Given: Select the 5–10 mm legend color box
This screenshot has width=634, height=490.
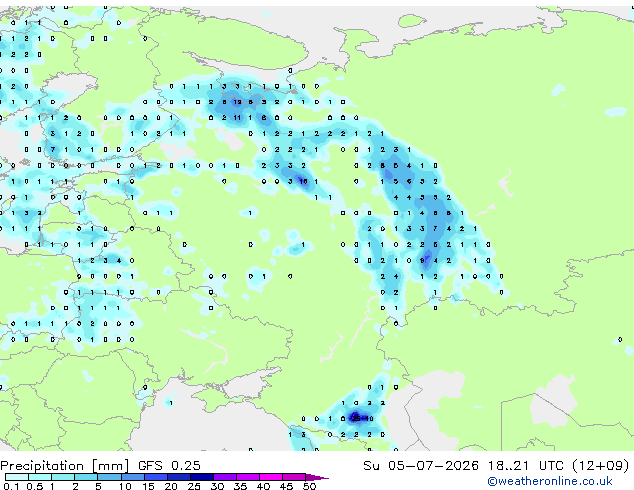Looking at the screenshot, I should click(x=109, y=477).
